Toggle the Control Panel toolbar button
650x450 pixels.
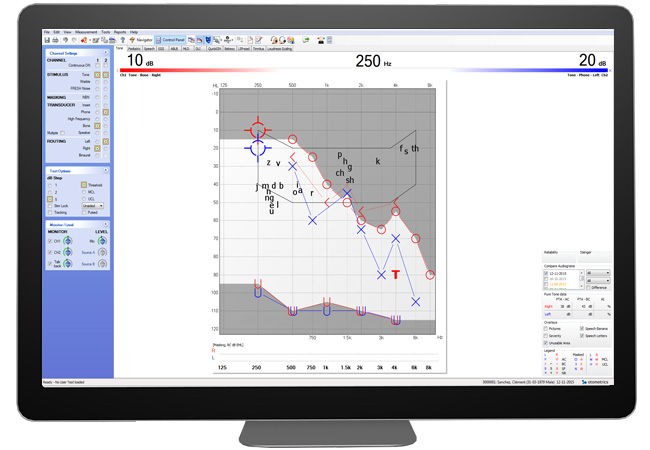(169, 39)
